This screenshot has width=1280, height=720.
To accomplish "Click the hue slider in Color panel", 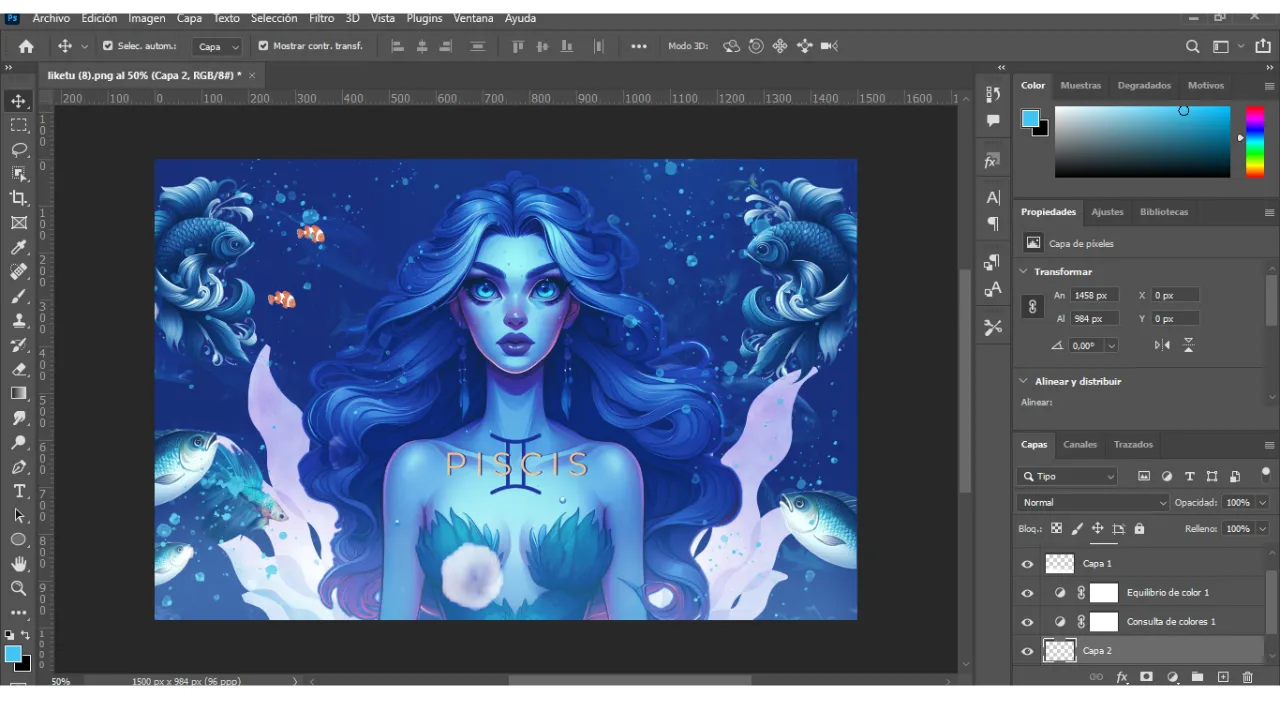I will [x=1254, y=141].
